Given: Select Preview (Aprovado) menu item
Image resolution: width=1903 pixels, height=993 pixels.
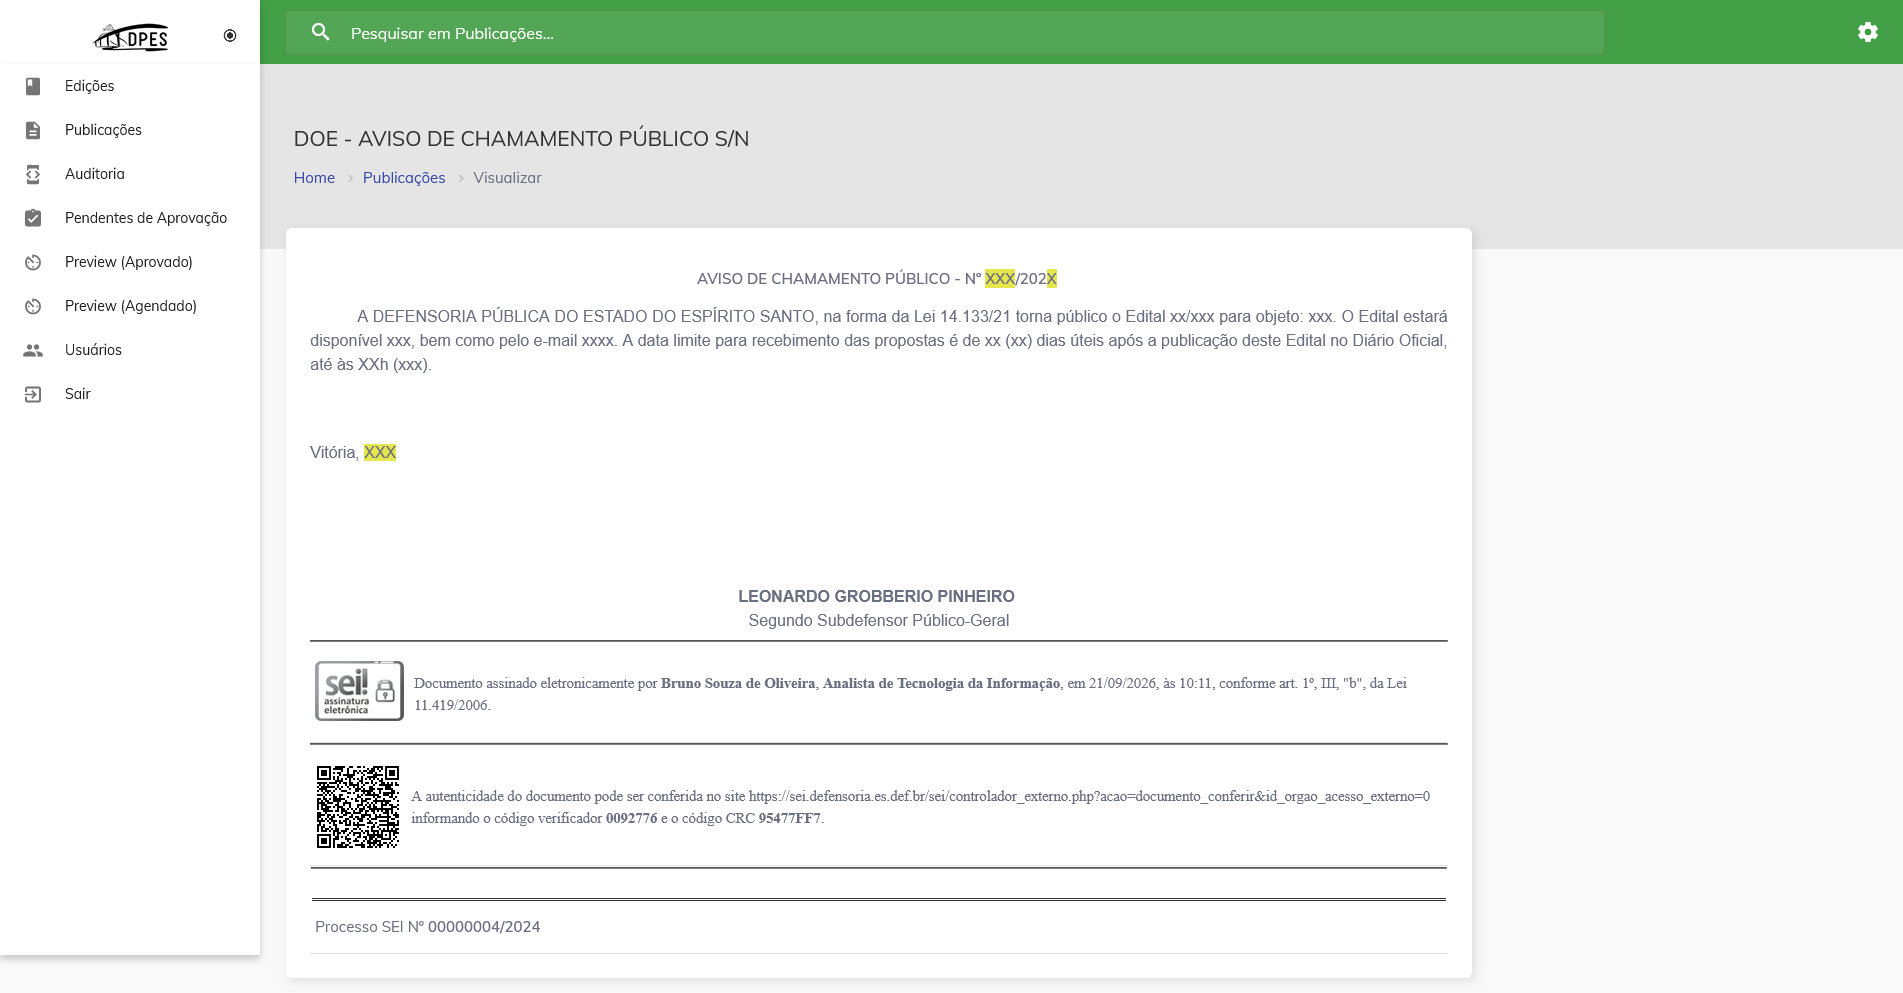Looking at the screenshot, I should pyautogui.click(x=130, y=262).
